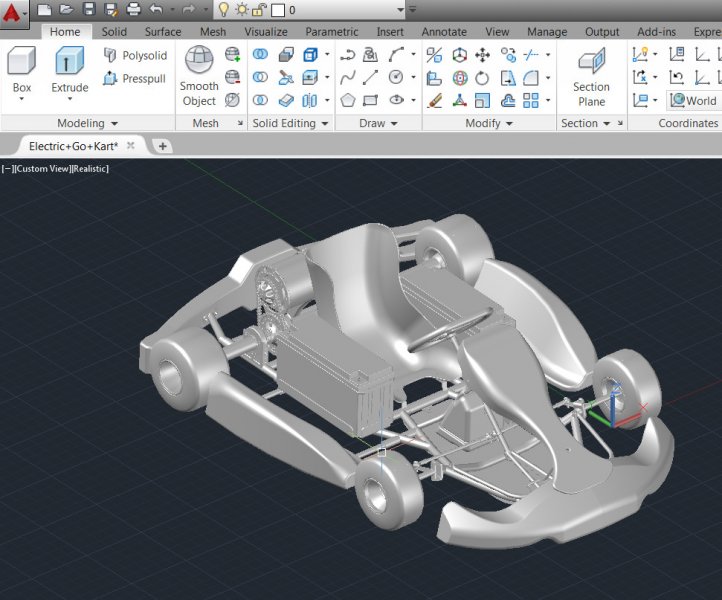The width and height of the screenshot is (722, 600).
Task: Open the Trim tool dropdown arrow
Action: click(x=548, y=54)
